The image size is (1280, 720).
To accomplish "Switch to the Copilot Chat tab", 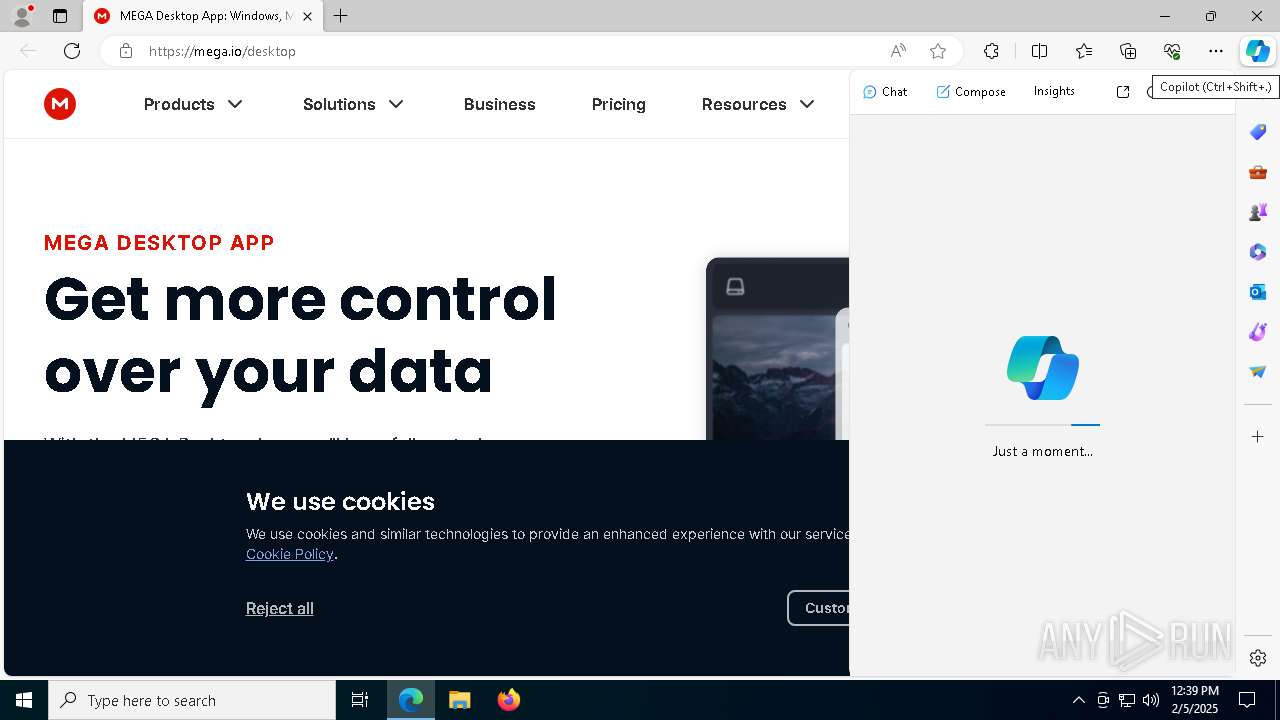I will point(885,91).
